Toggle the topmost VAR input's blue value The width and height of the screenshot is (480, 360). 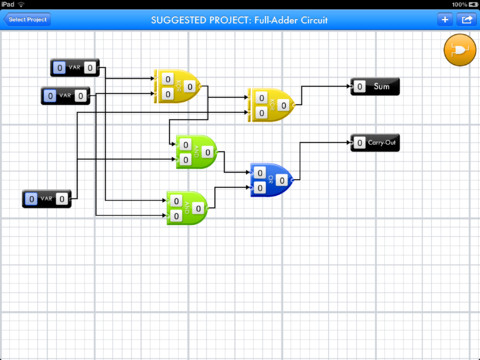(59, 68)
